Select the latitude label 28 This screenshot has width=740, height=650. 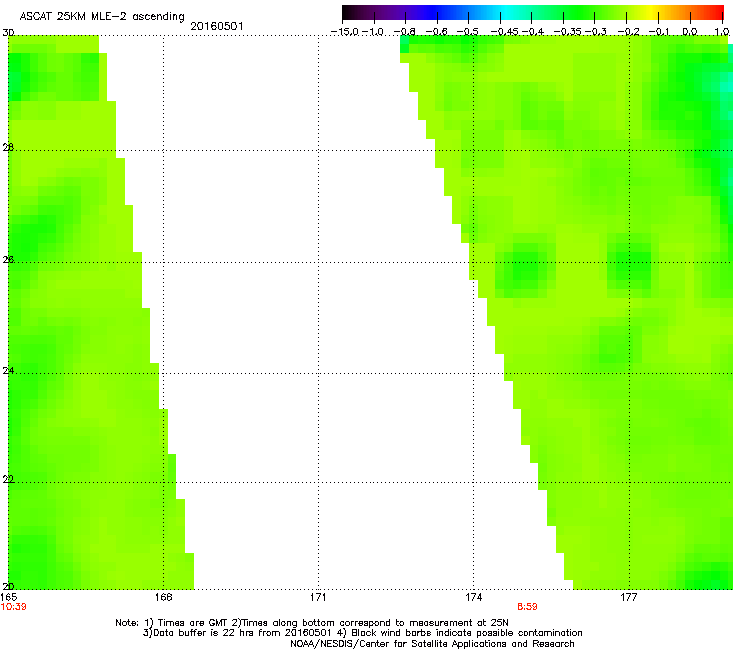[8, 147]
